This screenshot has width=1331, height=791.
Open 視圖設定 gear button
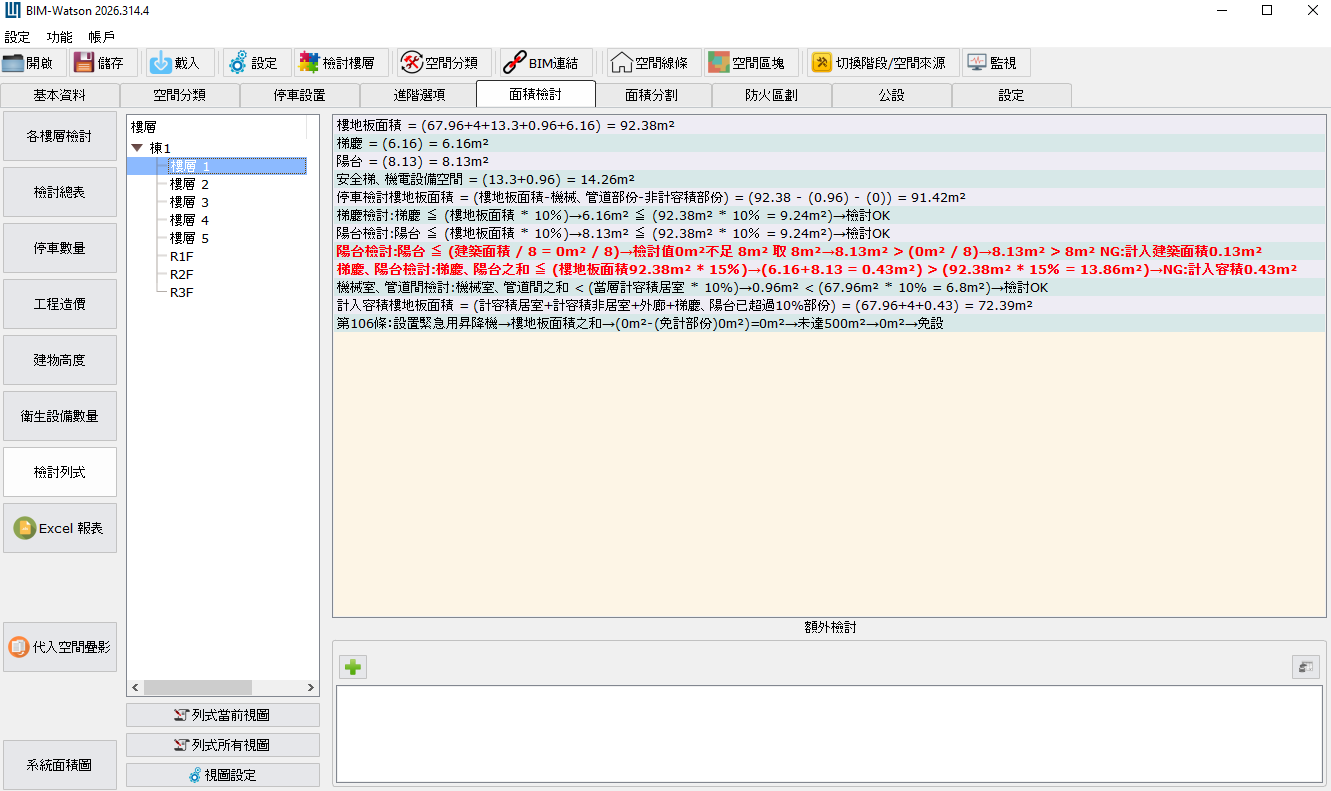point(223,775)
